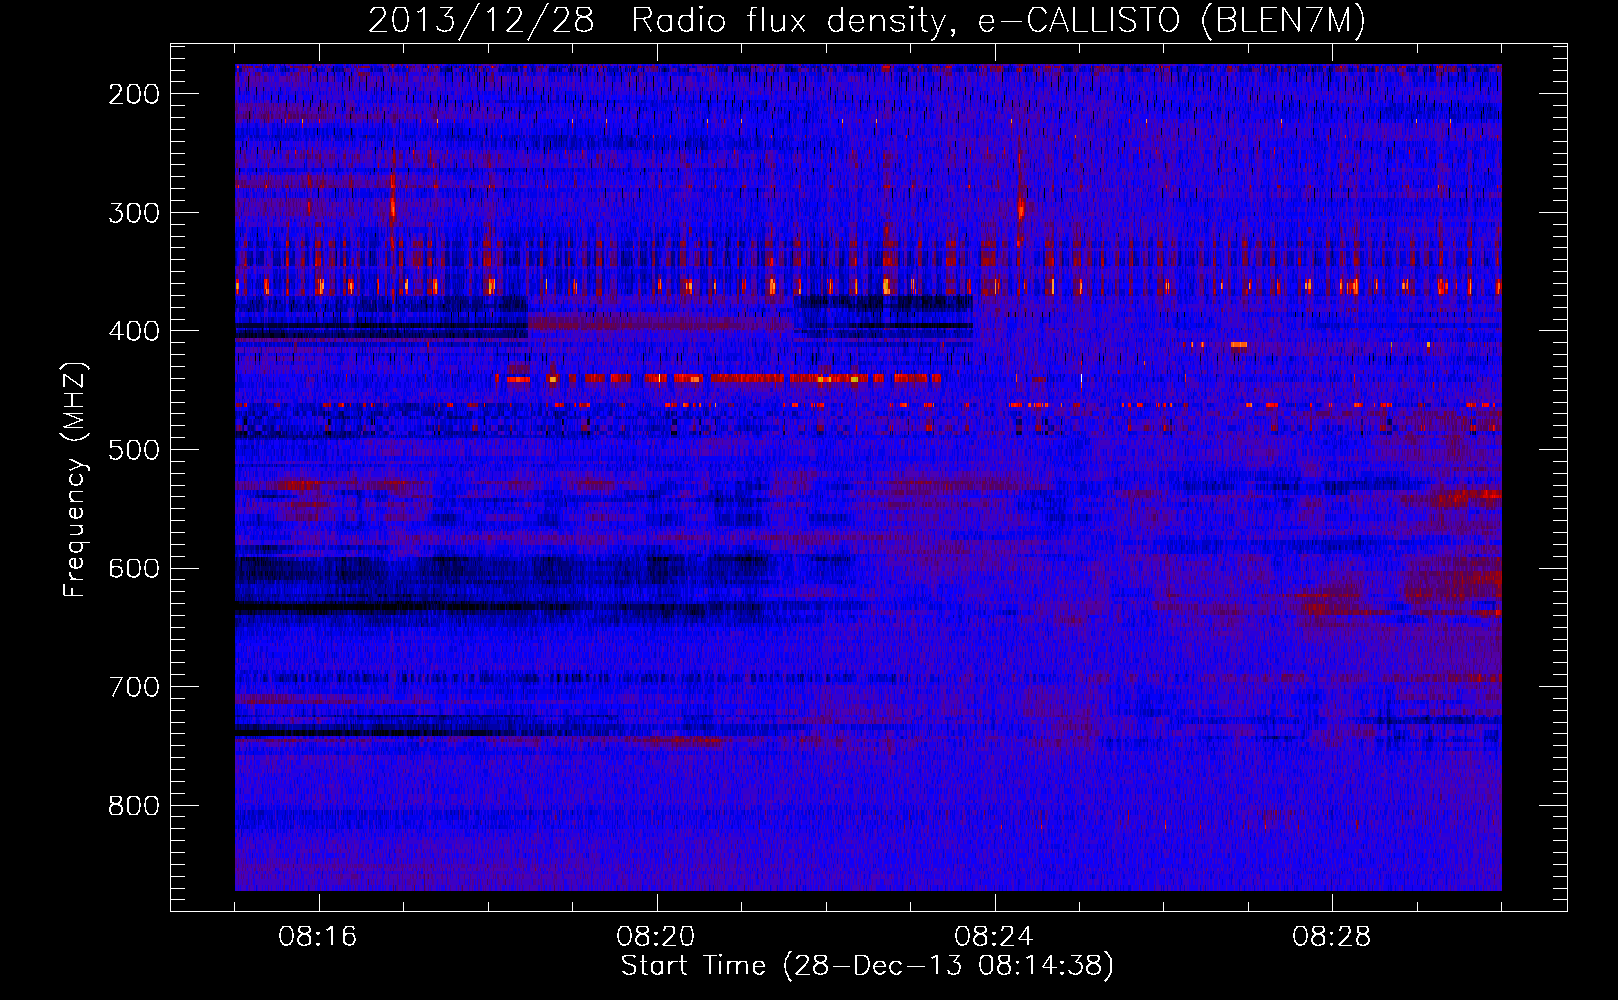Click the 400 frequency tick label

coord(133,331)
